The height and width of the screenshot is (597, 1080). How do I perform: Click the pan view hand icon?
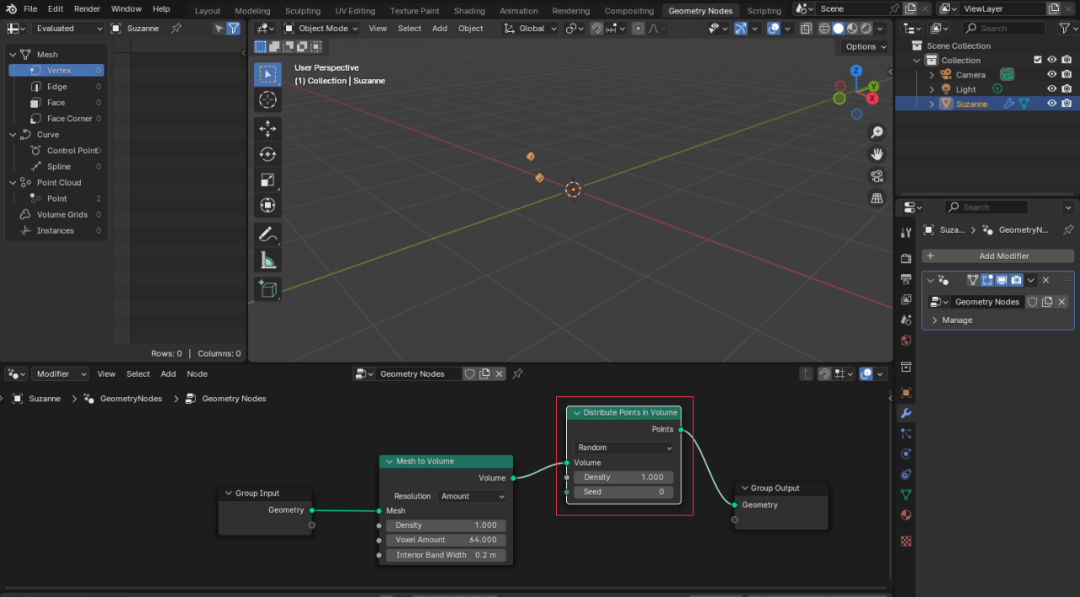point(877,154)
